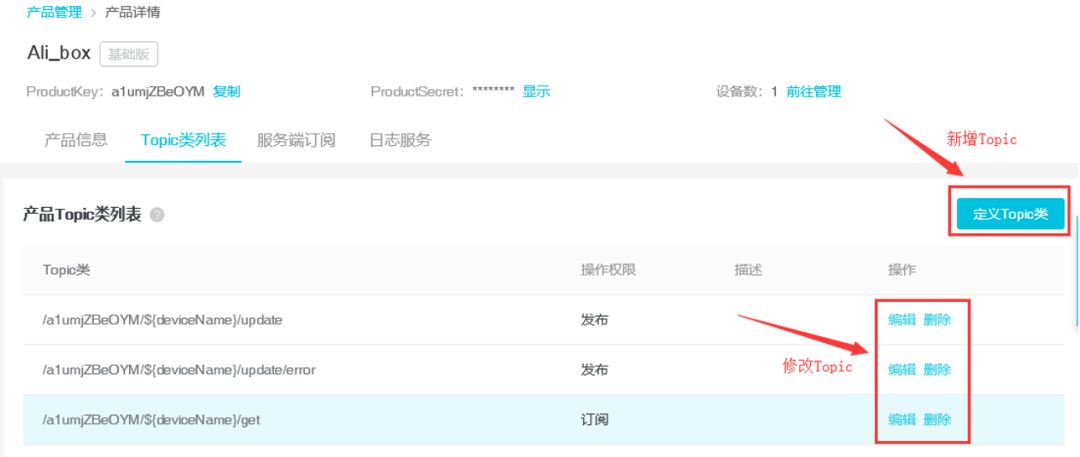Viewport: 1080px width, 457px height.
Task: Click 显示 to reveal ProductSecret
Action: 536,91
